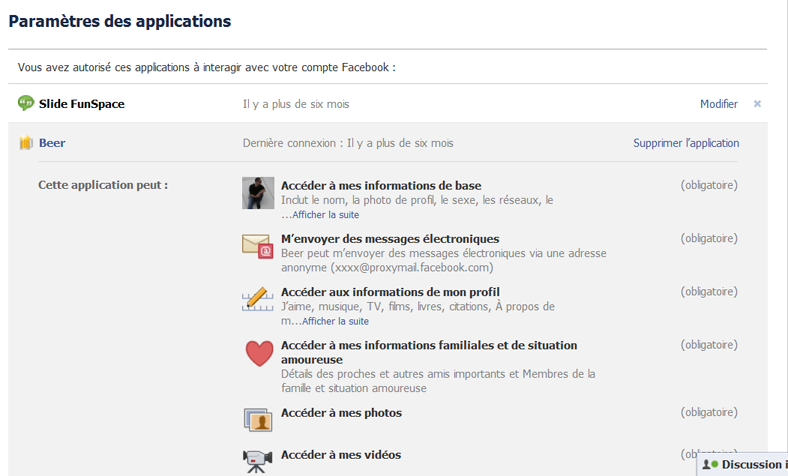Expand Afficher la suite under profile info
The height and width of the screenshot is (476, 788).
click(x=335, y=321)
